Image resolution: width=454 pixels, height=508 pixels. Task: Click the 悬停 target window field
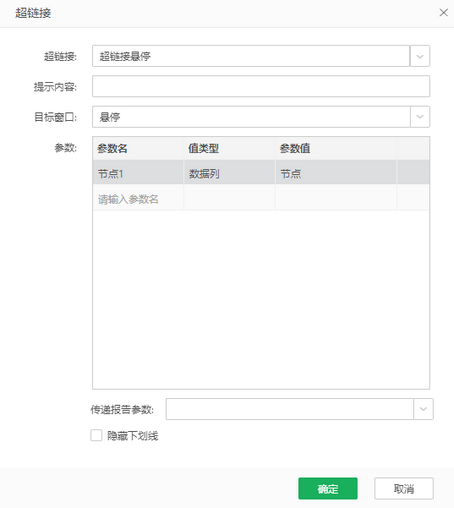tap(251, 117)
